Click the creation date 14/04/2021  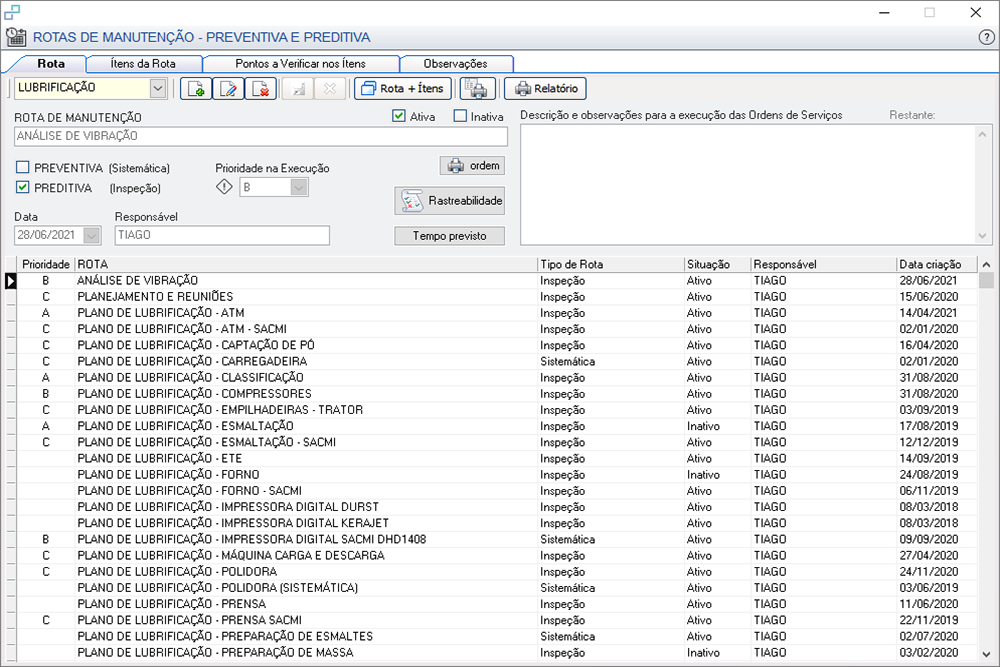pyautogui.click(x=929, y=313)
